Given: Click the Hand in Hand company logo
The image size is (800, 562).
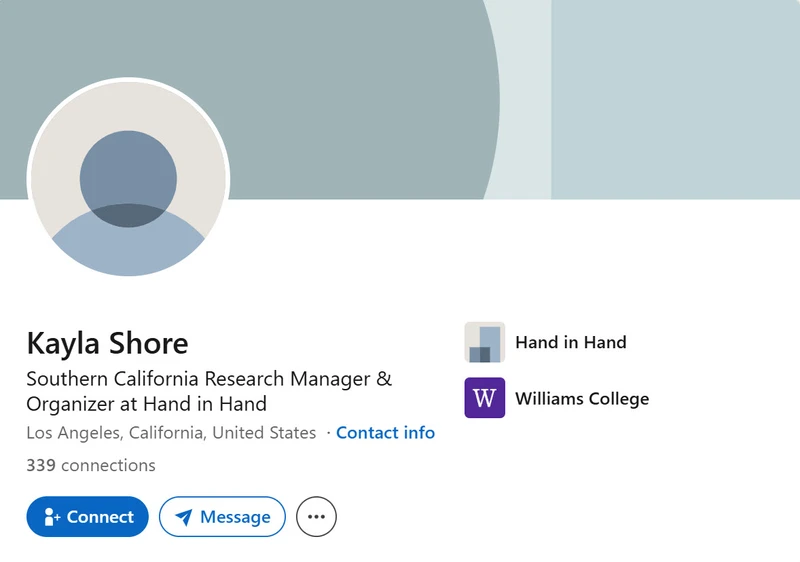Looking at the screenshot, I should point(485,342).
